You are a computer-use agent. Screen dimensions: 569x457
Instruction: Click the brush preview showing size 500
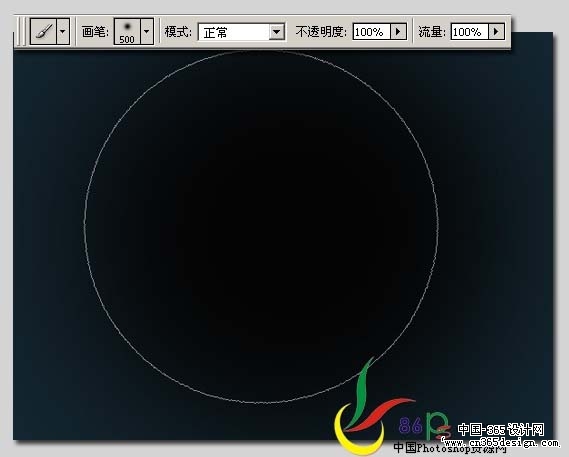[x=127, y=32]
